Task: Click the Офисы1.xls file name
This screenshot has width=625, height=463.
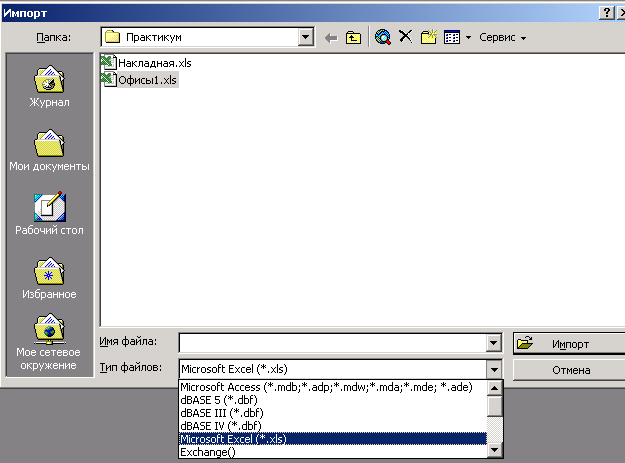Action: 147,80
